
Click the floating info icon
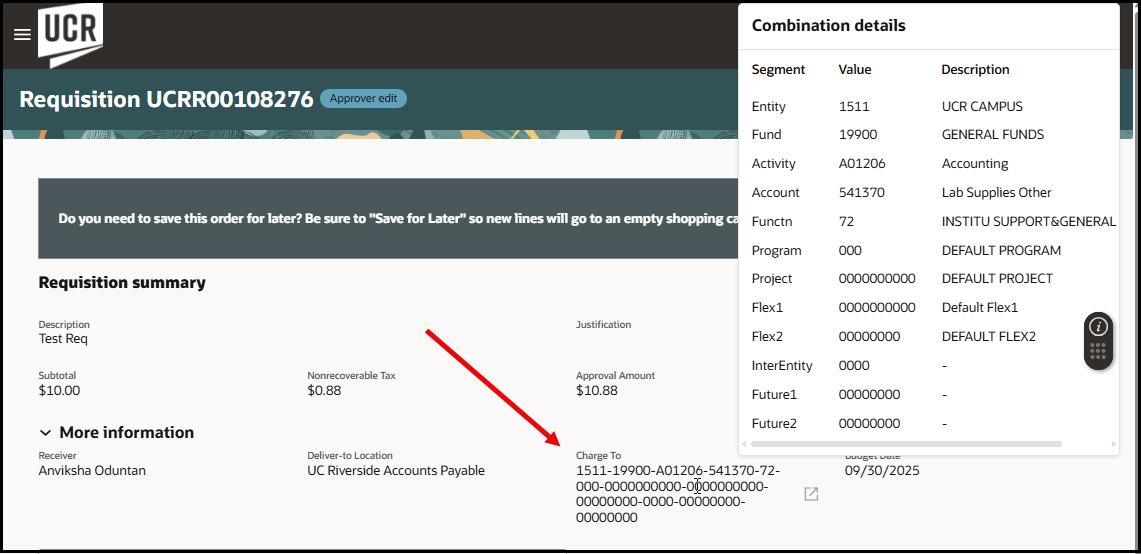click(1098, 327)
